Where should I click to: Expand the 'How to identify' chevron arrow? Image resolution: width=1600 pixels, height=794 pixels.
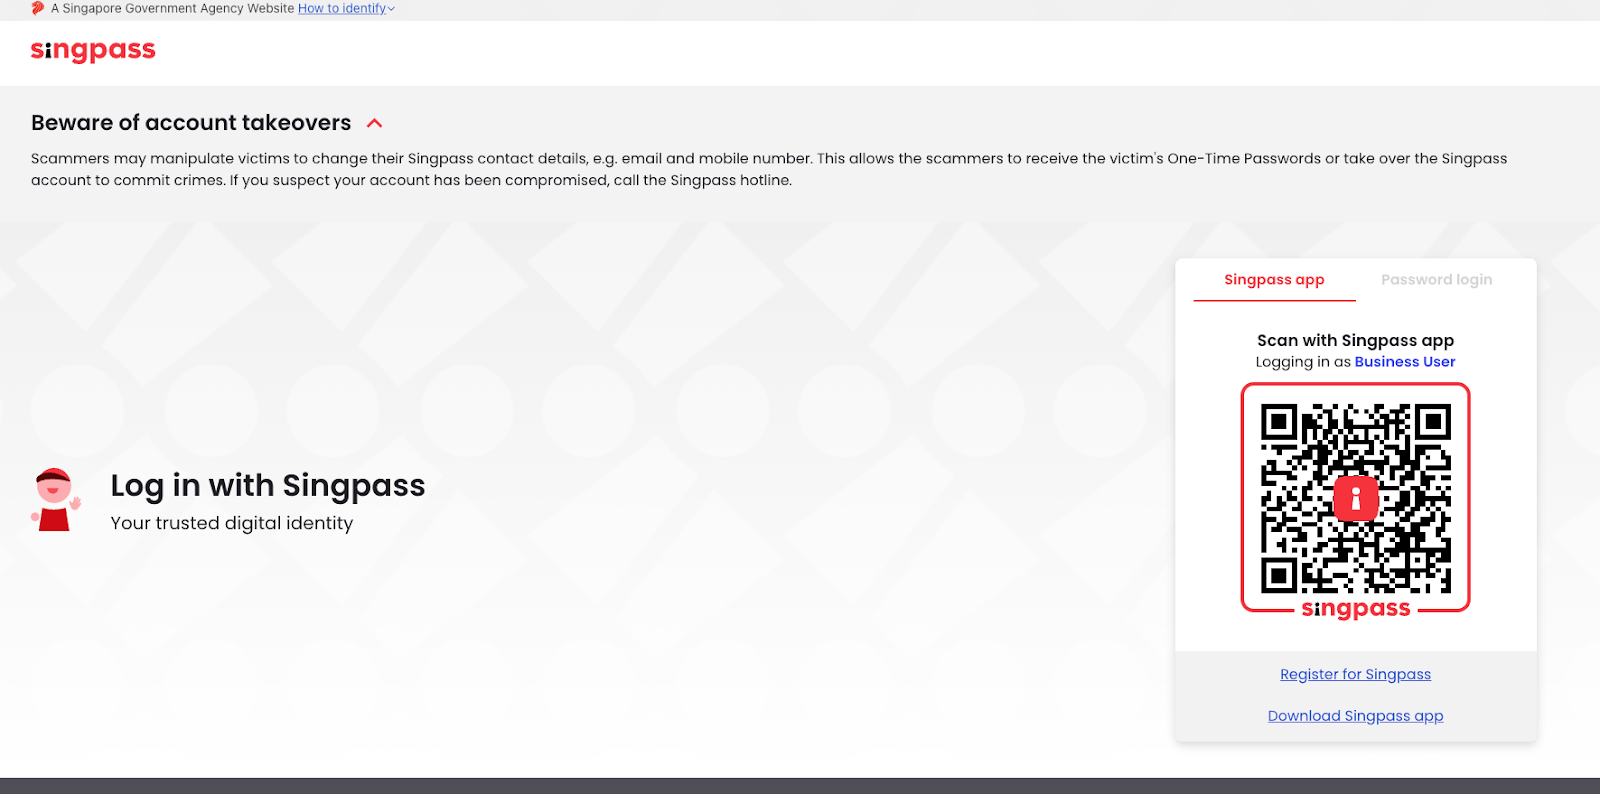click(x=391, y=9)
